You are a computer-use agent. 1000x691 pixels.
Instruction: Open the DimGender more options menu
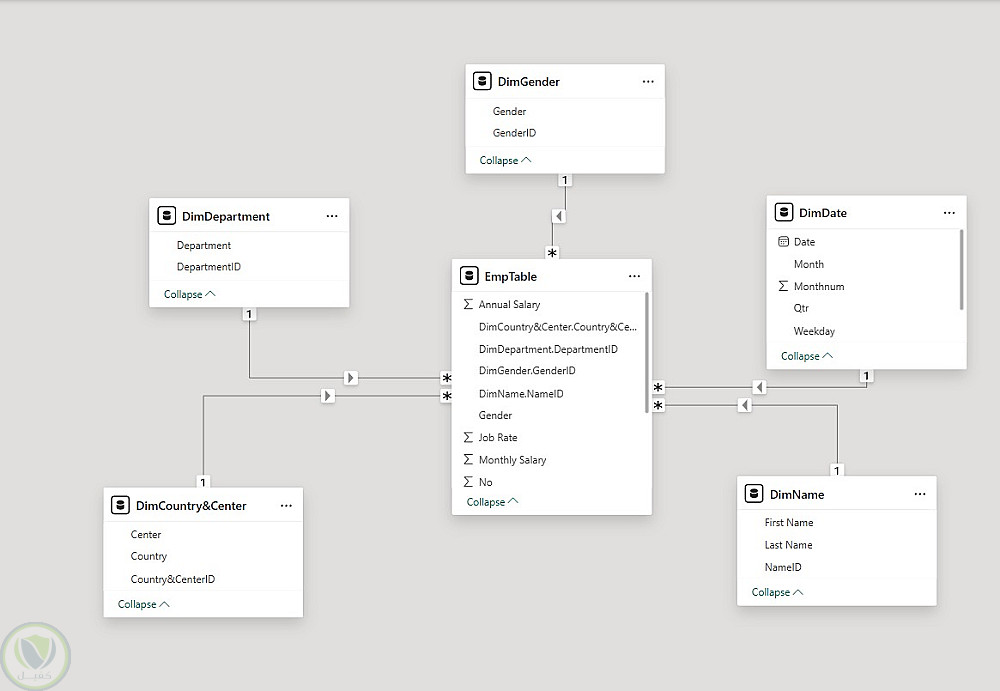pyautogui.click(x=648, y=82)
